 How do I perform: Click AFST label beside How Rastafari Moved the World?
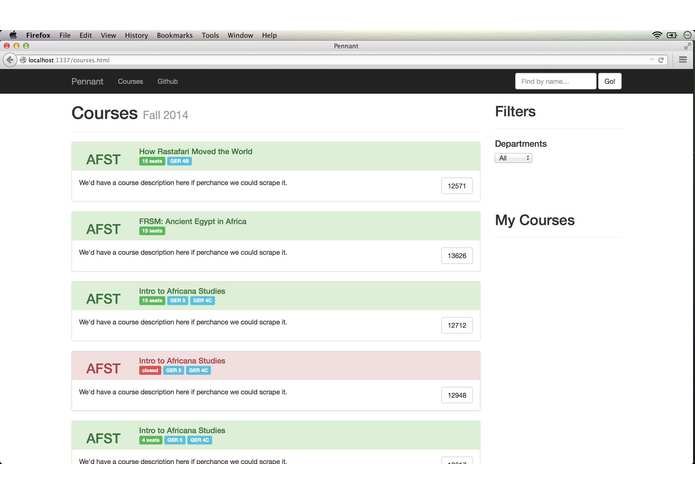click(103, 159)
